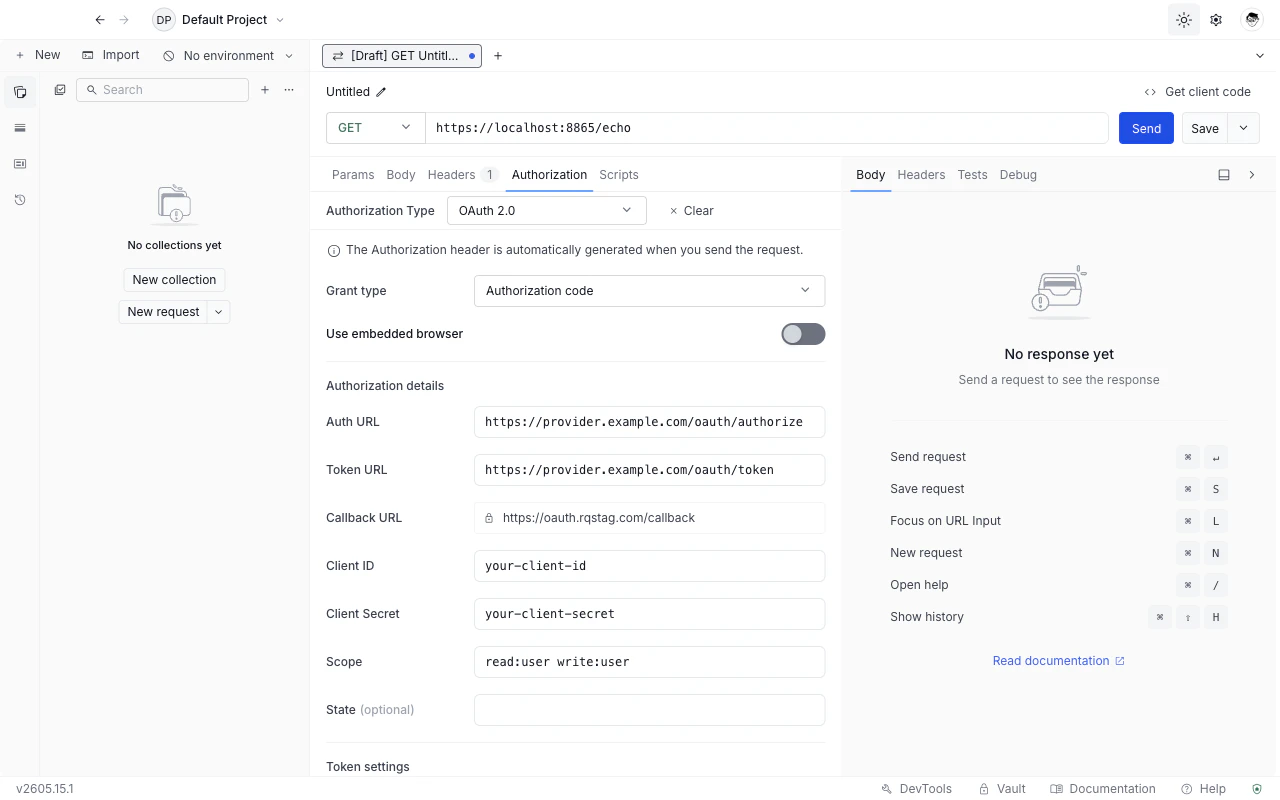This screenshot has height=800, width=1280.
Task: Click the State optional input field
Action: point(649,710)
